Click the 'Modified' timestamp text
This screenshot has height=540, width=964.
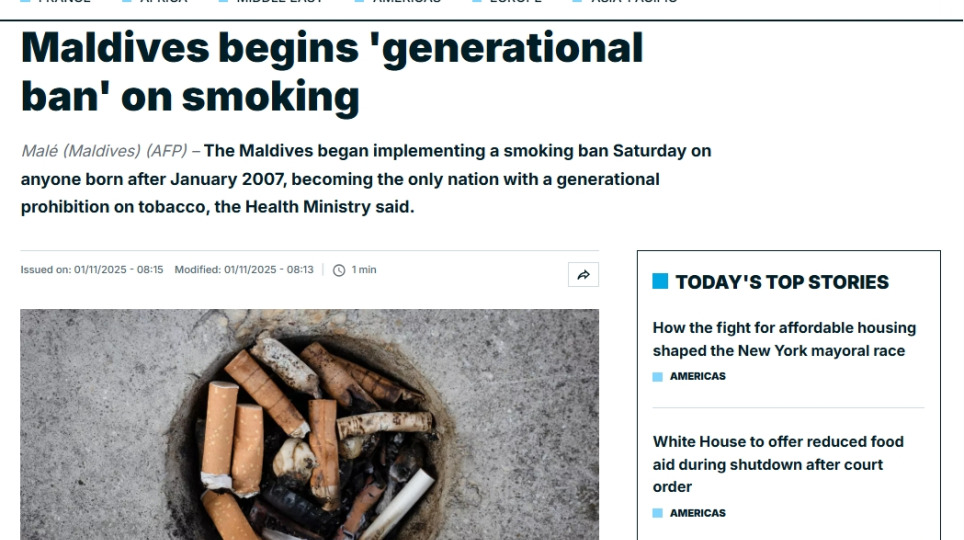[244, 270]
